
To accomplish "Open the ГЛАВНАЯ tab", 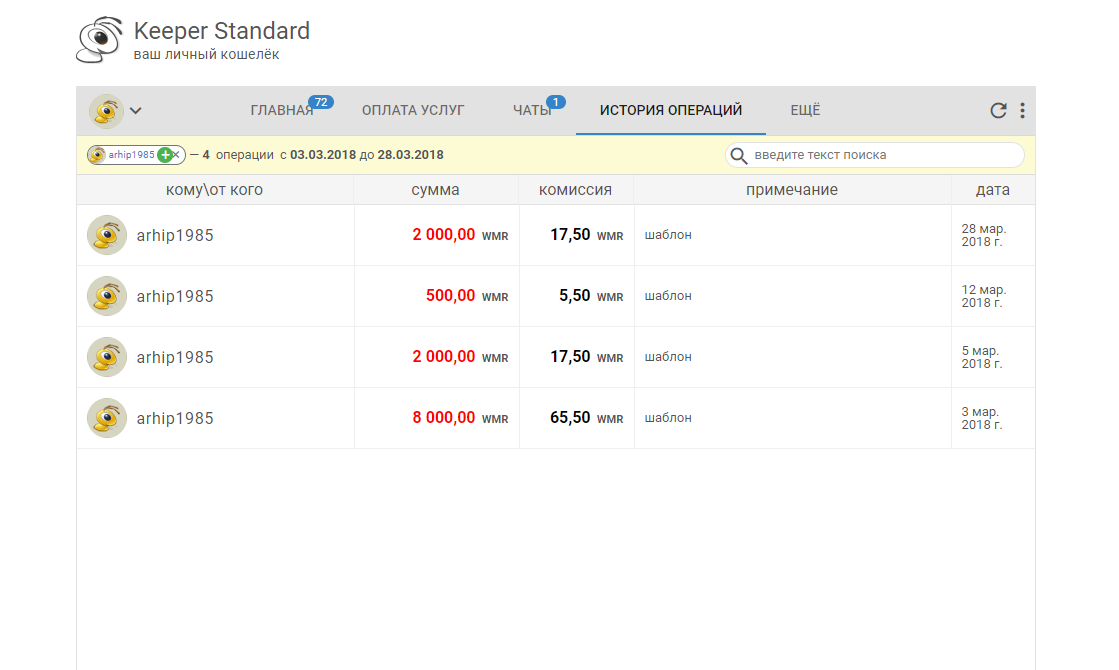I will 282,111.
